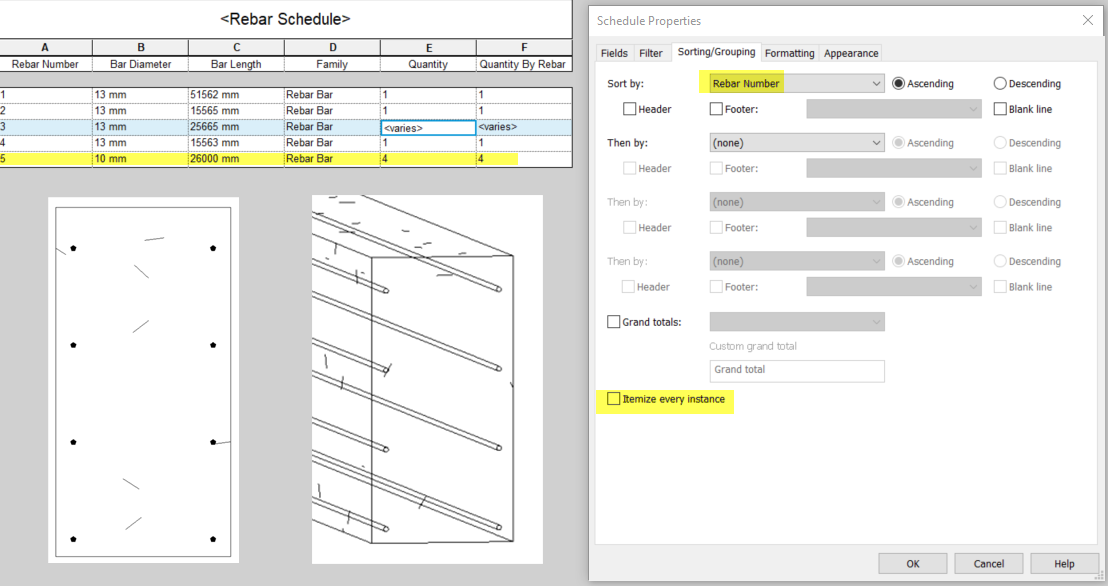The width and height of the screenshot is (1108, 586).
Task: Click the OK button
Action: coord(912,563)
